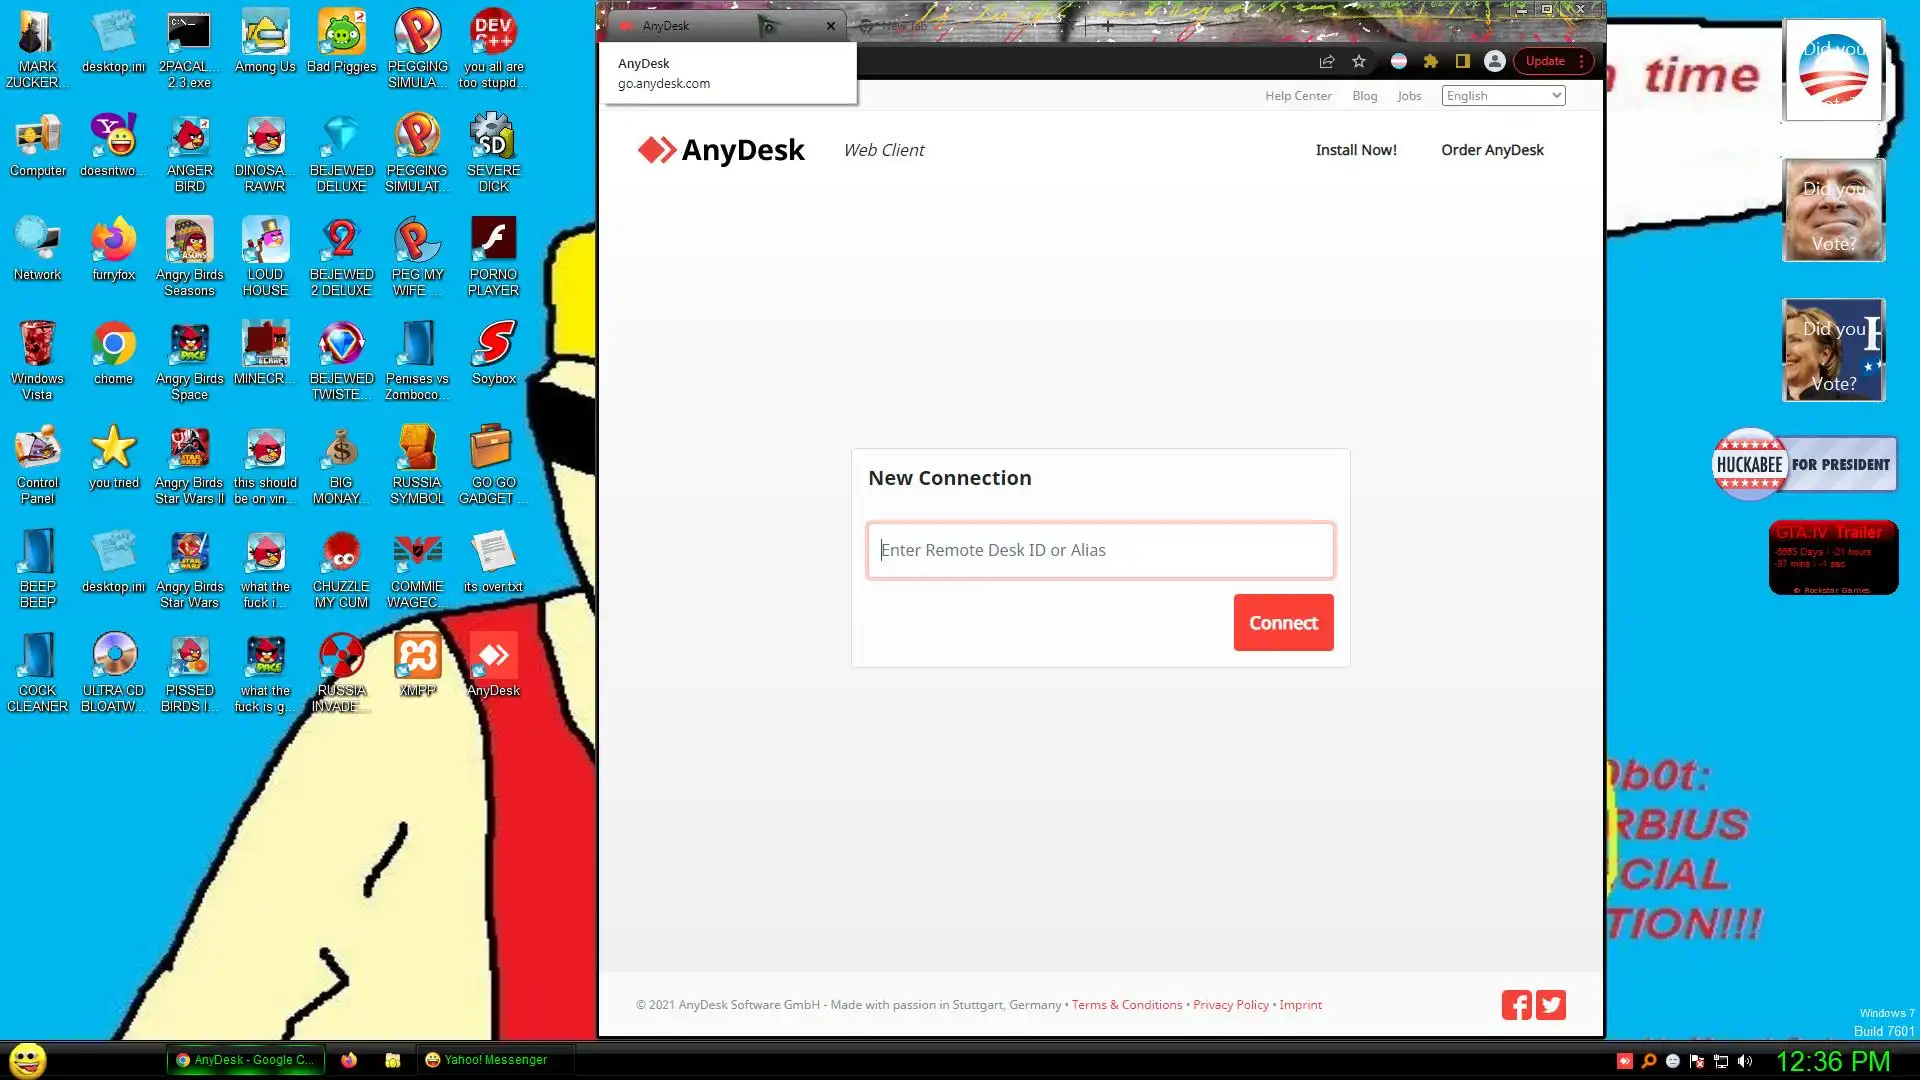The width and height of the screenshot is (1920, 1080).
Task: Click the share page icon in toolbar
Action: 1327,61
